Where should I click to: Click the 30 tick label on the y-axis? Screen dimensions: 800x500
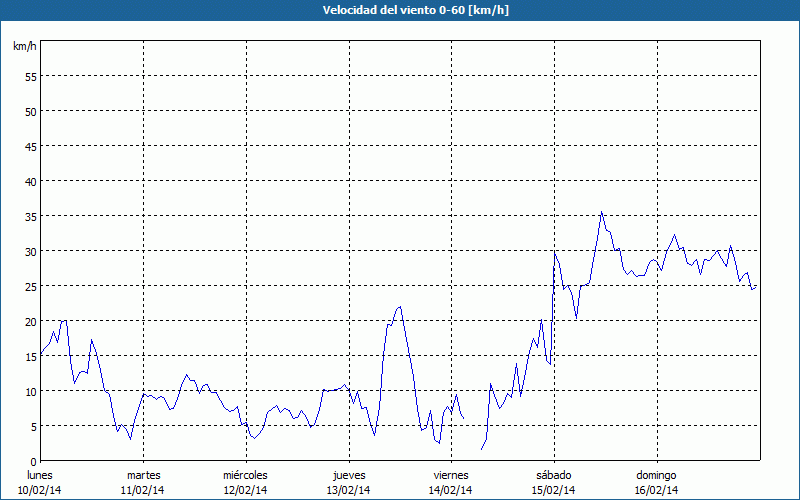tap(30, 251)
